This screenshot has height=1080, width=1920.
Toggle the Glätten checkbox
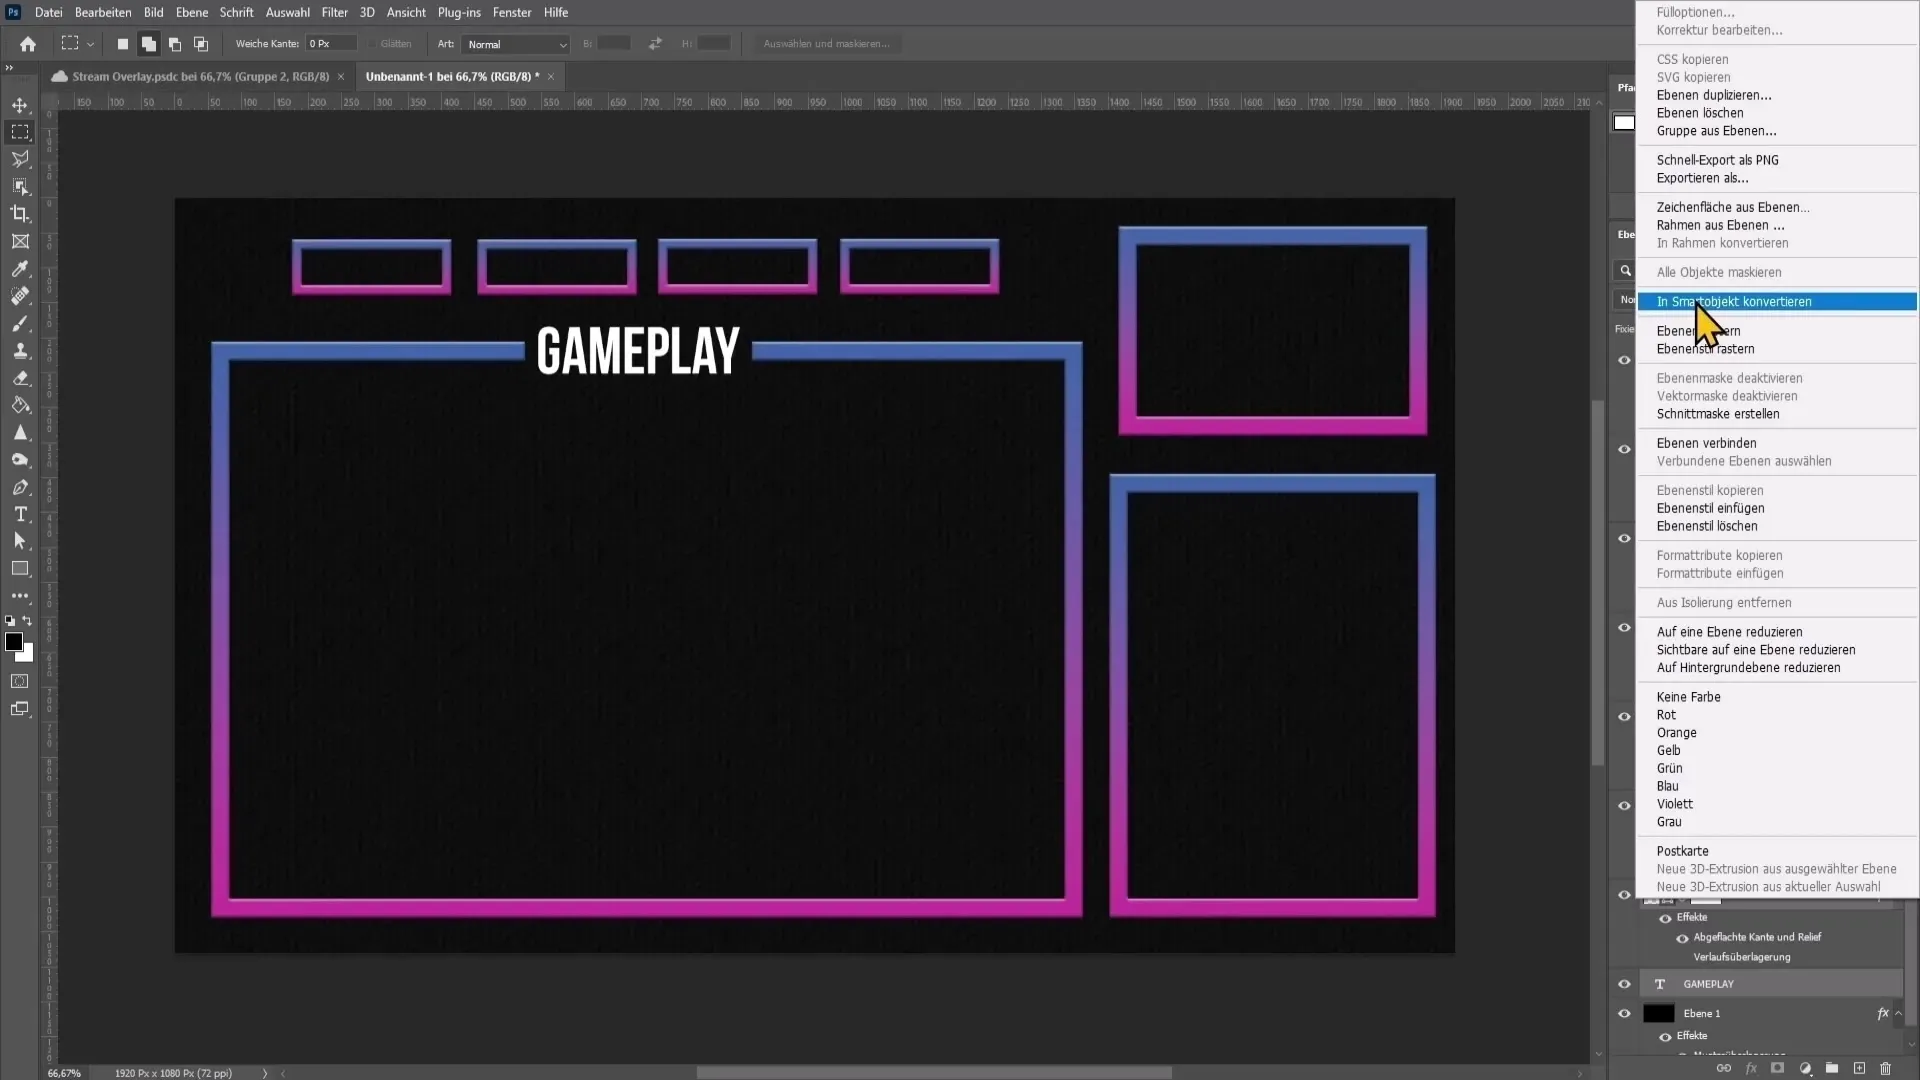click(372, 44)
